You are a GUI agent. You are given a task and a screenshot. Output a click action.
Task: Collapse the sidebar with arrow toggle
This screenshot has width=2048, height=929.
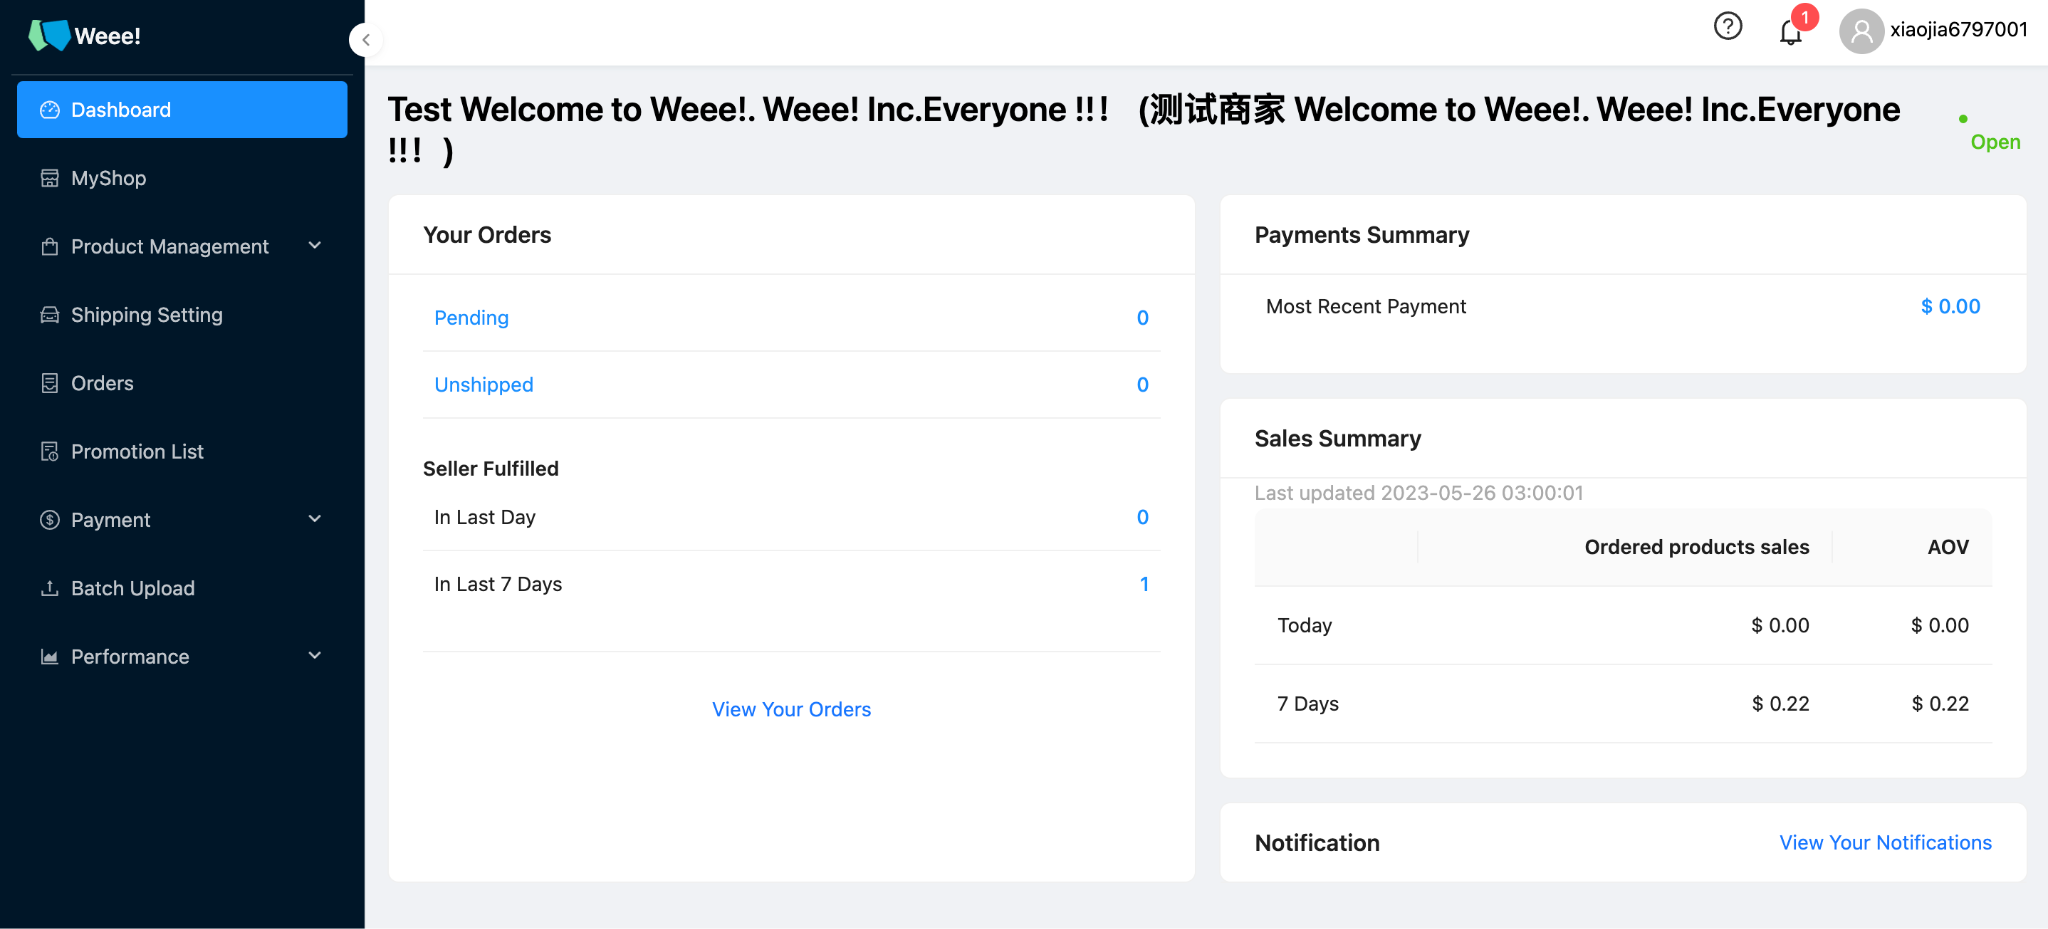366,40
